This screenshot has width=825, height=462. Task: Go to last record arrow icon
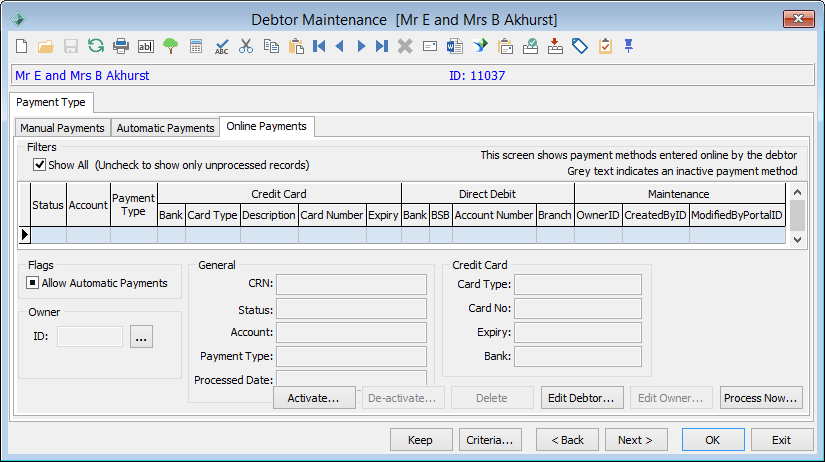point(382,46)
